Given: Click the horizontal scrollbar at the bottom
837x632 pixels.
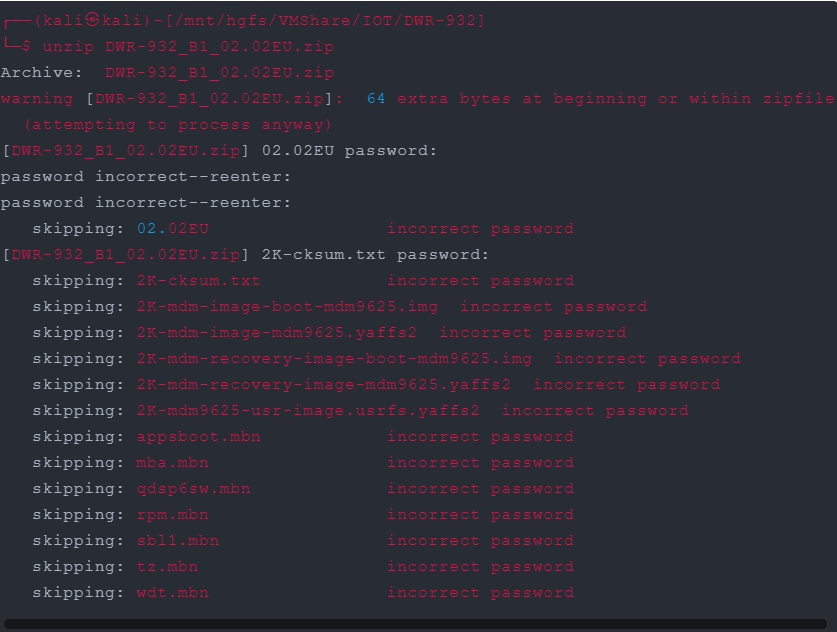Looking at the screenshot, I should pos(415,624).
